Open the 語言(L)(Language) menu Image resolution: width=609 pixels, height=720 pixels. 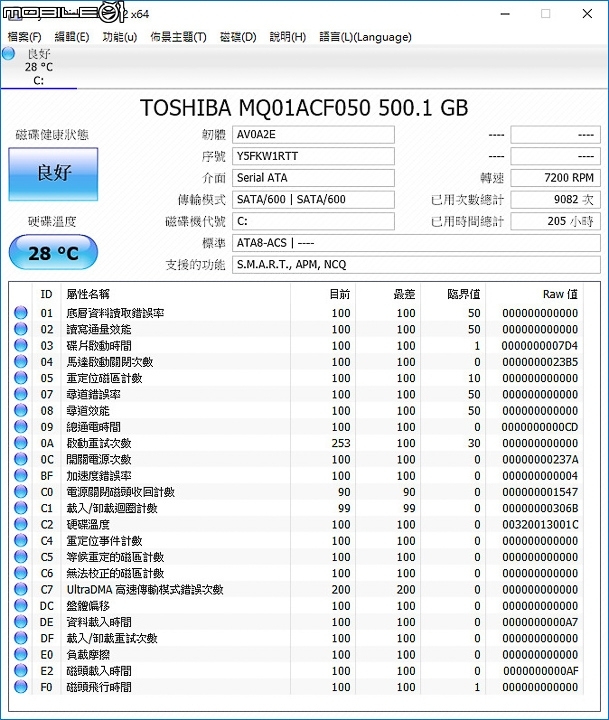pos(365,37)
